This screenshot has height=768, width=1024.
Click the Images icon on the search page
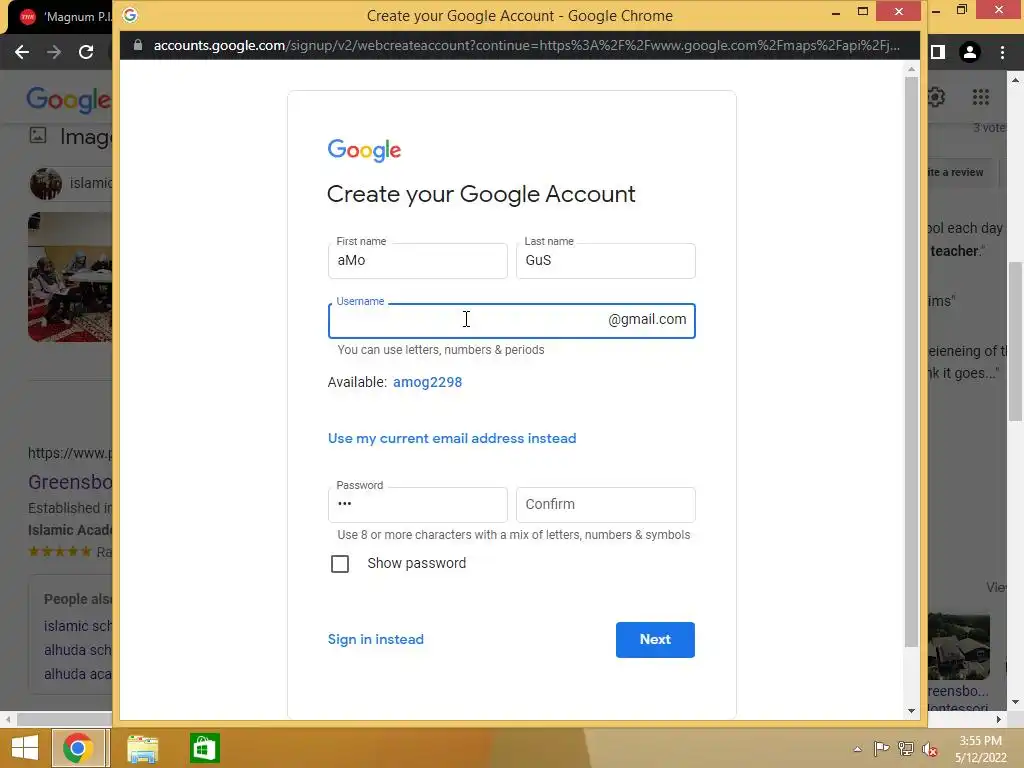38,135
